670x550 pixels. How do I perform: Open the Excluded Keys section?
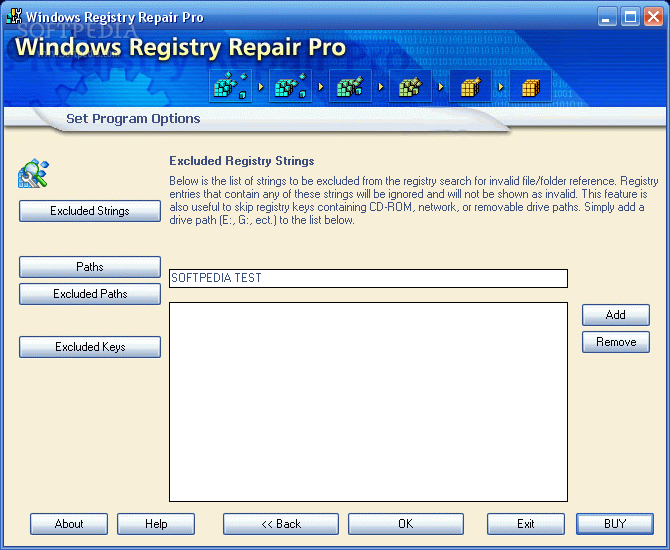pos(90,347)
